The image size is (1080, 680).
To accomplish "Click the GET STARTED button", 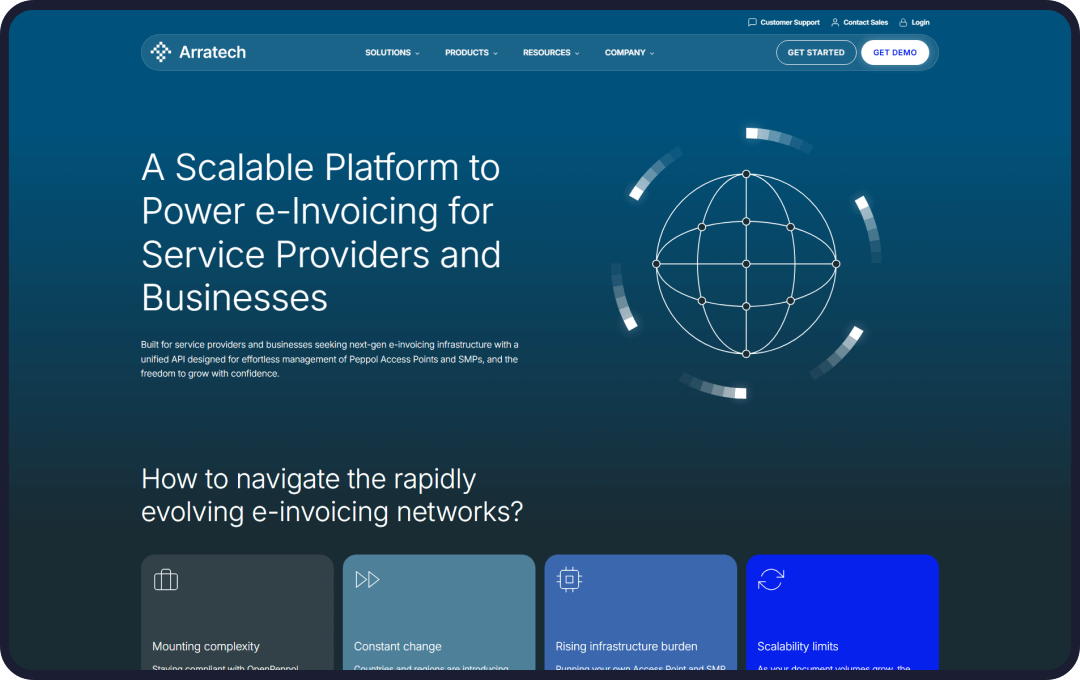I will click(816, 52).
